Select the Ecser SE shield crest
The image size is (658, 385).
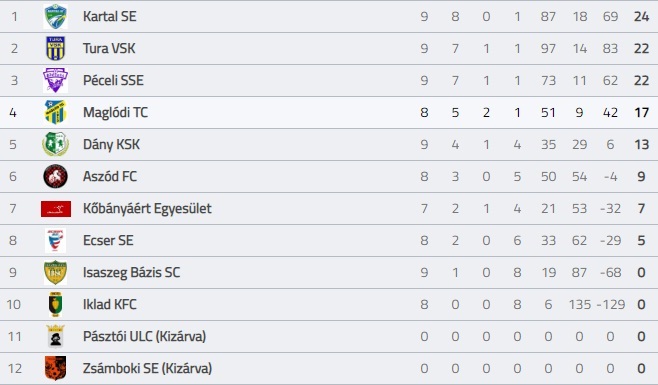(x=55, y=240)
